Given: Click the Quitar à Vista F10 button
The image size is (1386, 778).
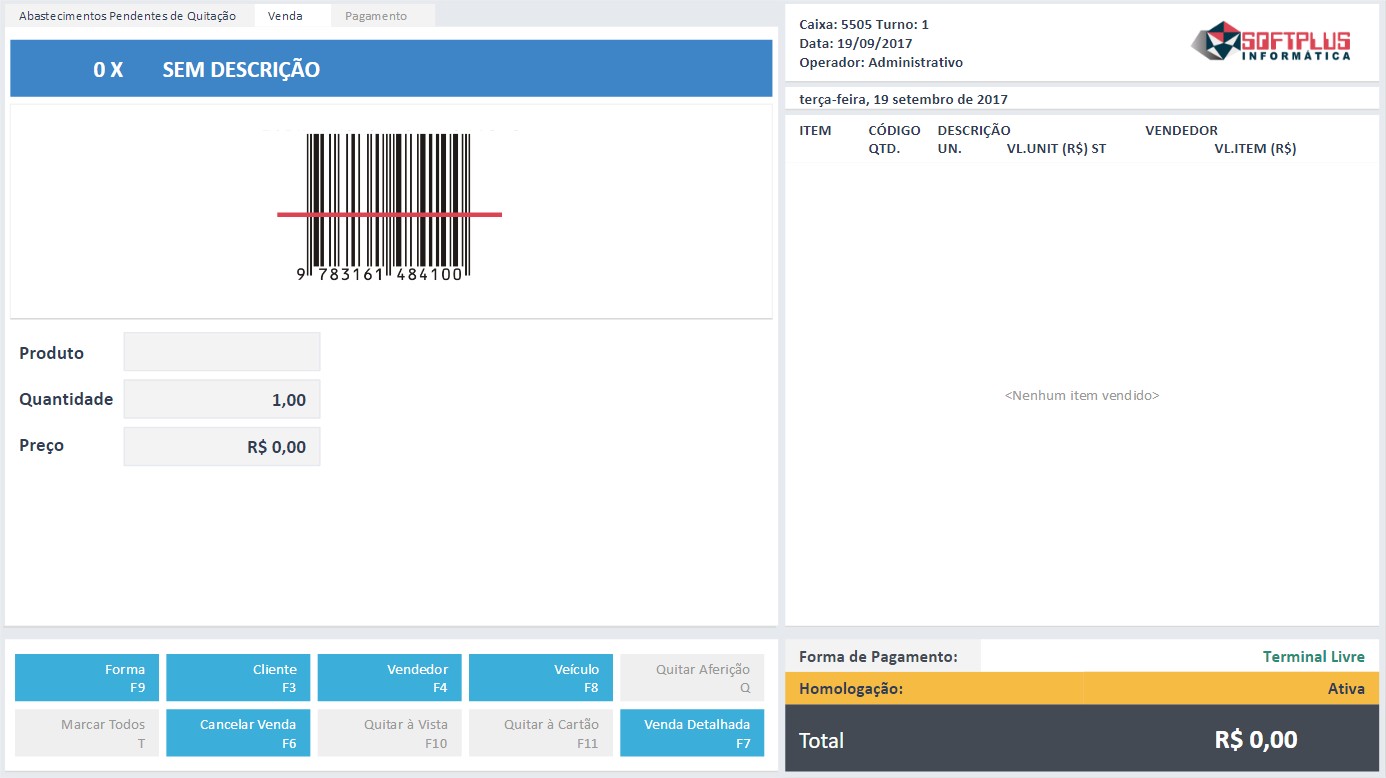Looking at the screenshot, I should tap(390, 733).
